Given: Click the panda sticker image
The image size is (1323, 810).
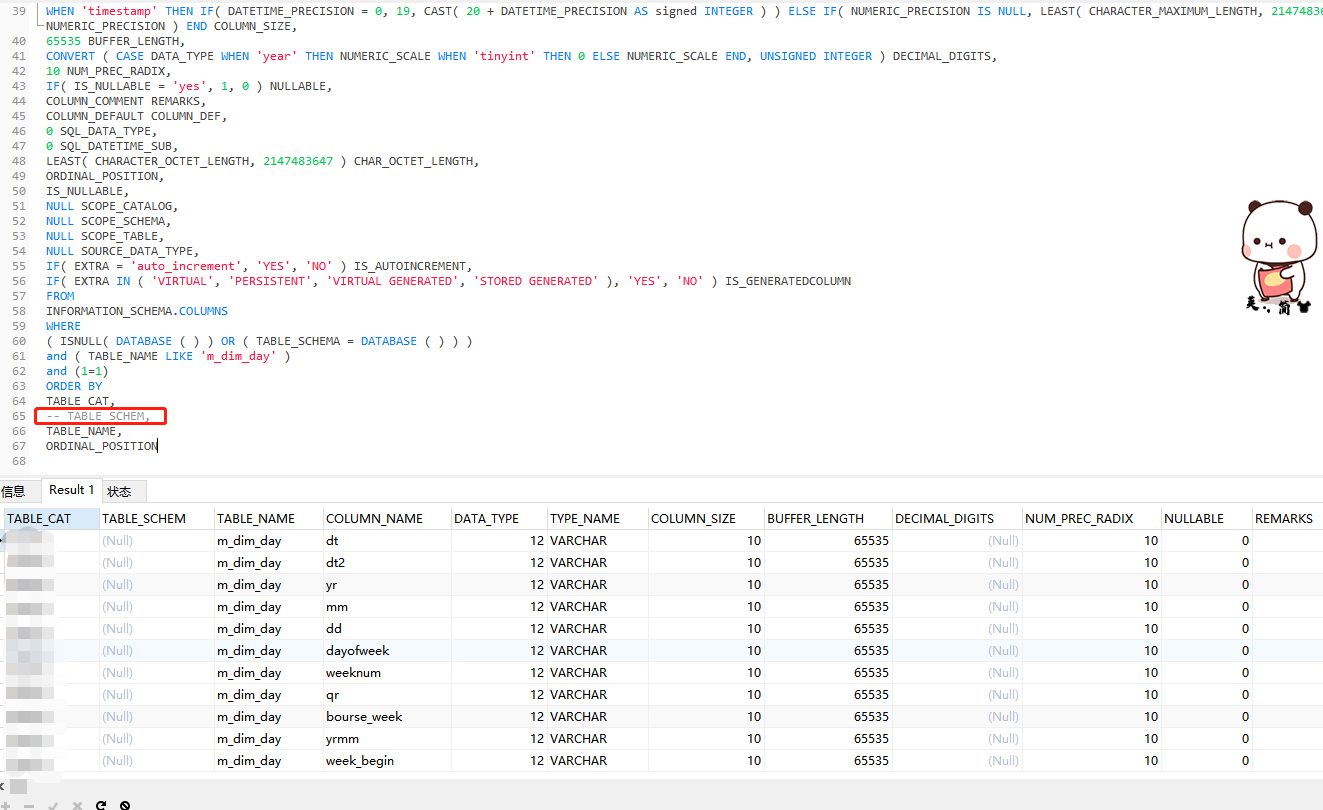Looking at the screenshot, I should coord(1276,257).
